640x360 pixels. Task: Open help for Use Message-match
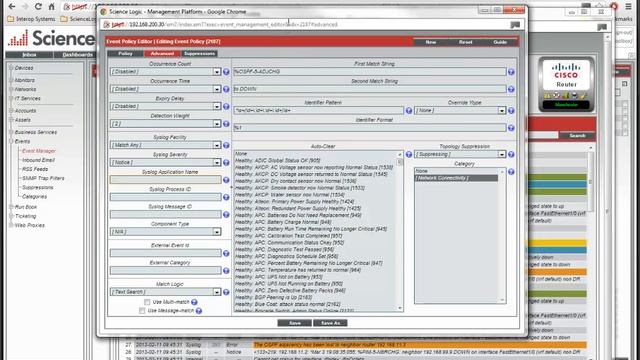199,311
